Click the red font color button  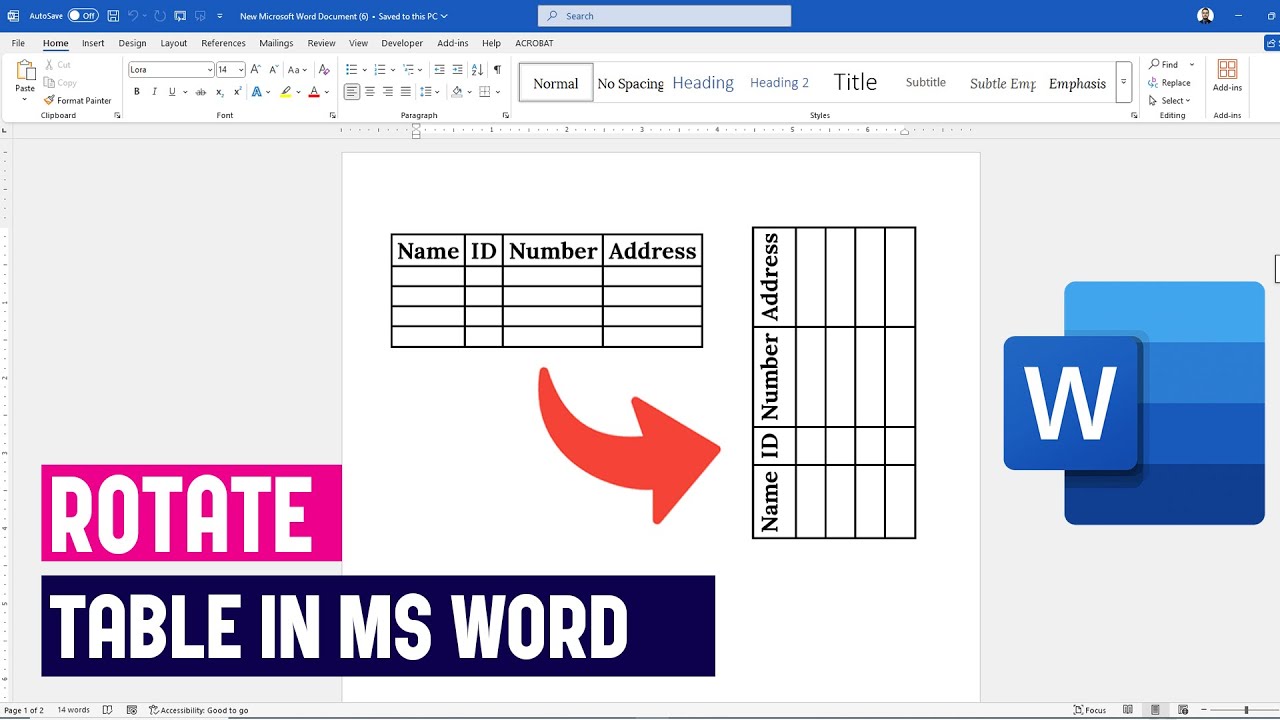point(314,92)
